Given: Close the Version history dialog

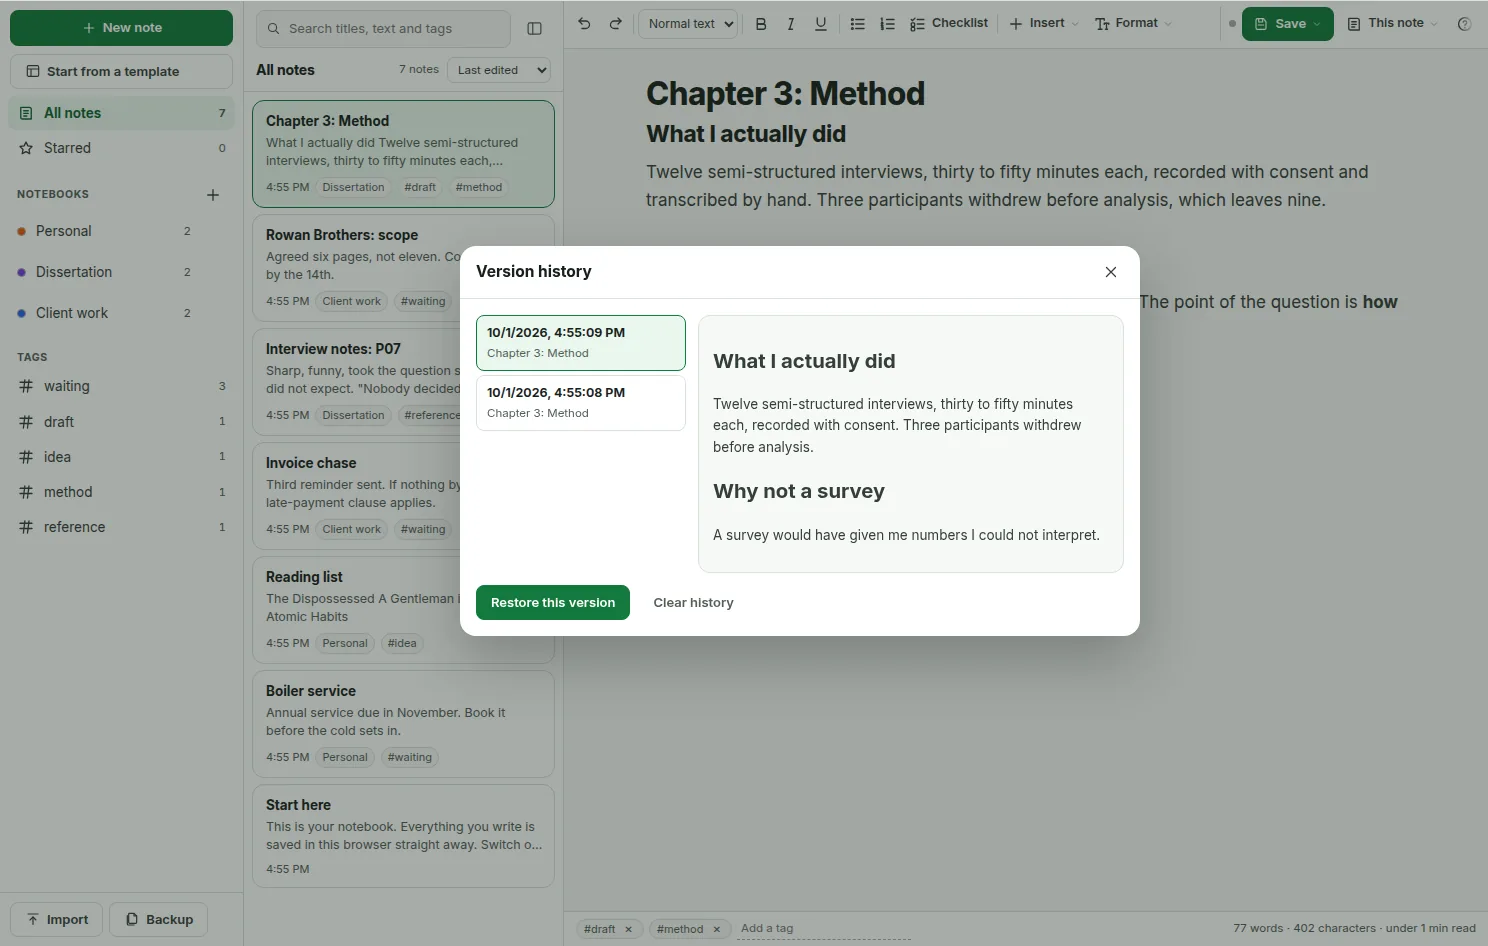Looking at the screenshot, I should (1111, 272).
